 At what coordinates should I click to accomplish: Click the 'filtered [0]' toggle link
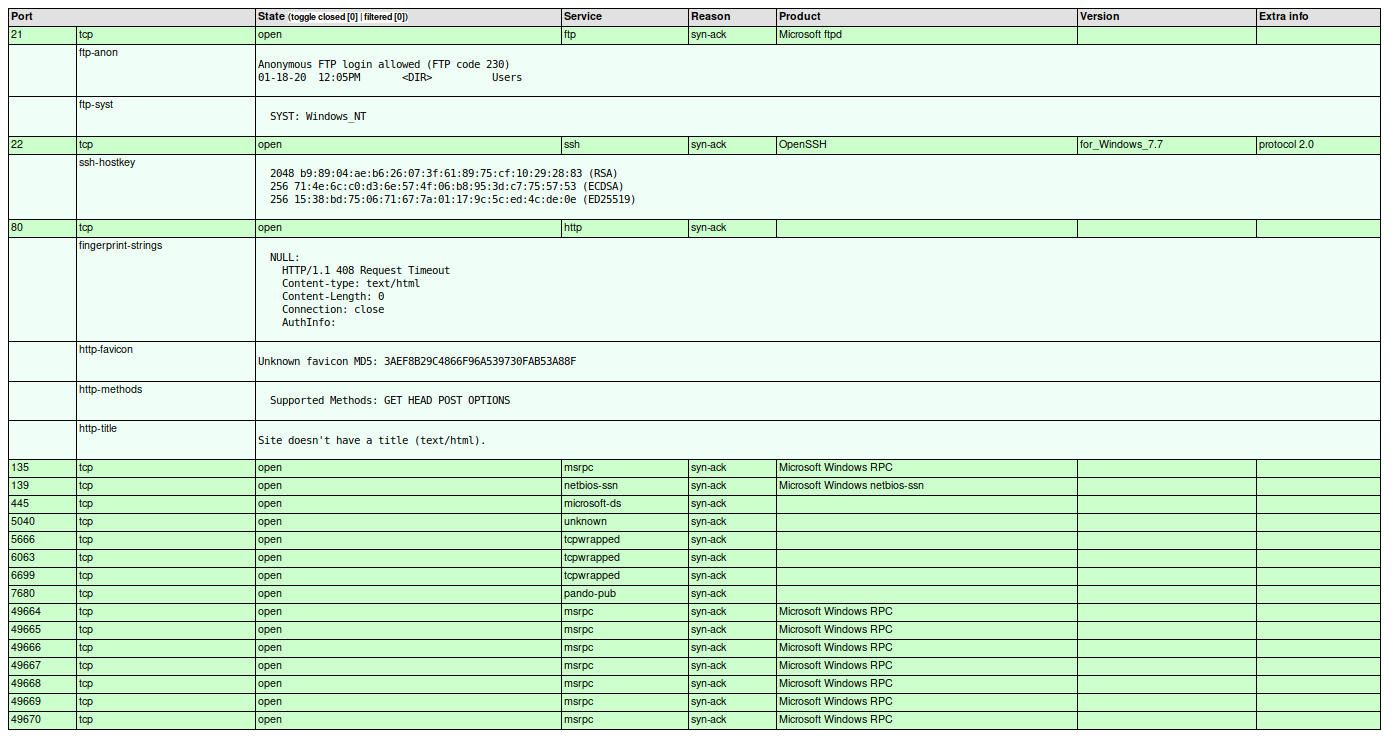[x=385, y=17]
